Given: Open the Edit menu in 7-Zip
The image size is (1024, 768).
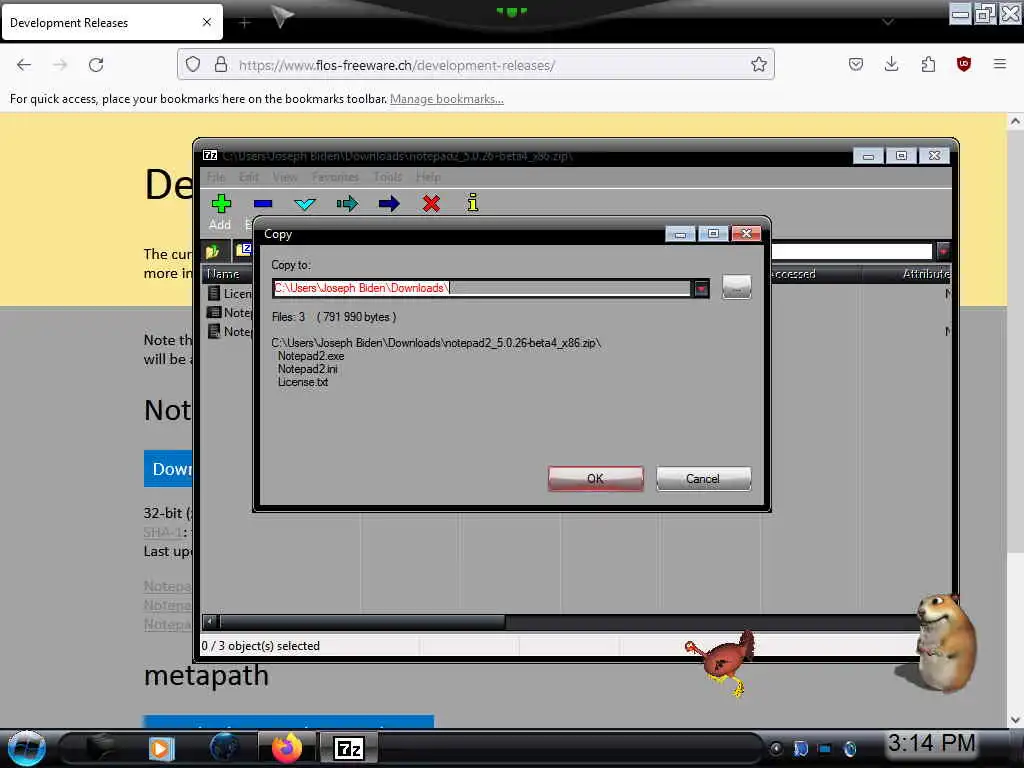Looking at the screenshot, I should (249, 177).
